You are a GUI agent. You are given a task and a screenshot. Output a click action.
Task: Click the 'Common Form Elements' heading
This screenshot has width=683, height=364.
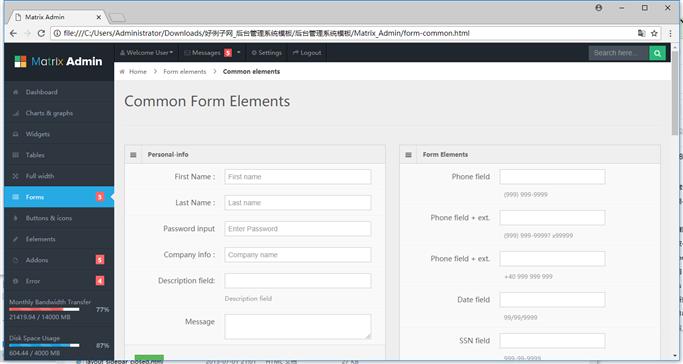[207, 101]
